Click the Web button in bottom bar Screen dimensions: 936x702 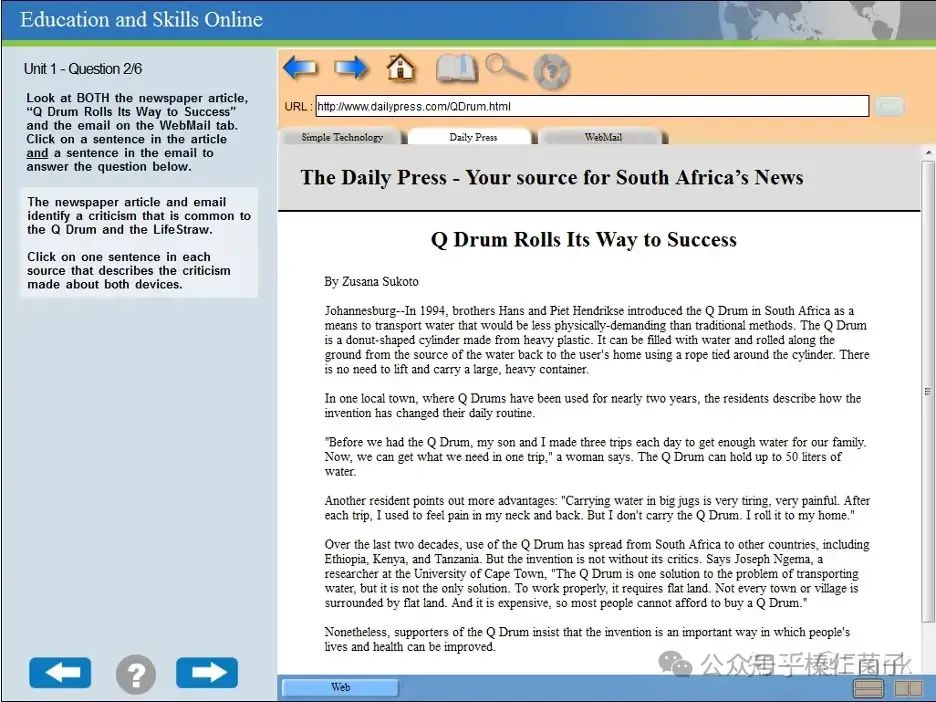340,687
